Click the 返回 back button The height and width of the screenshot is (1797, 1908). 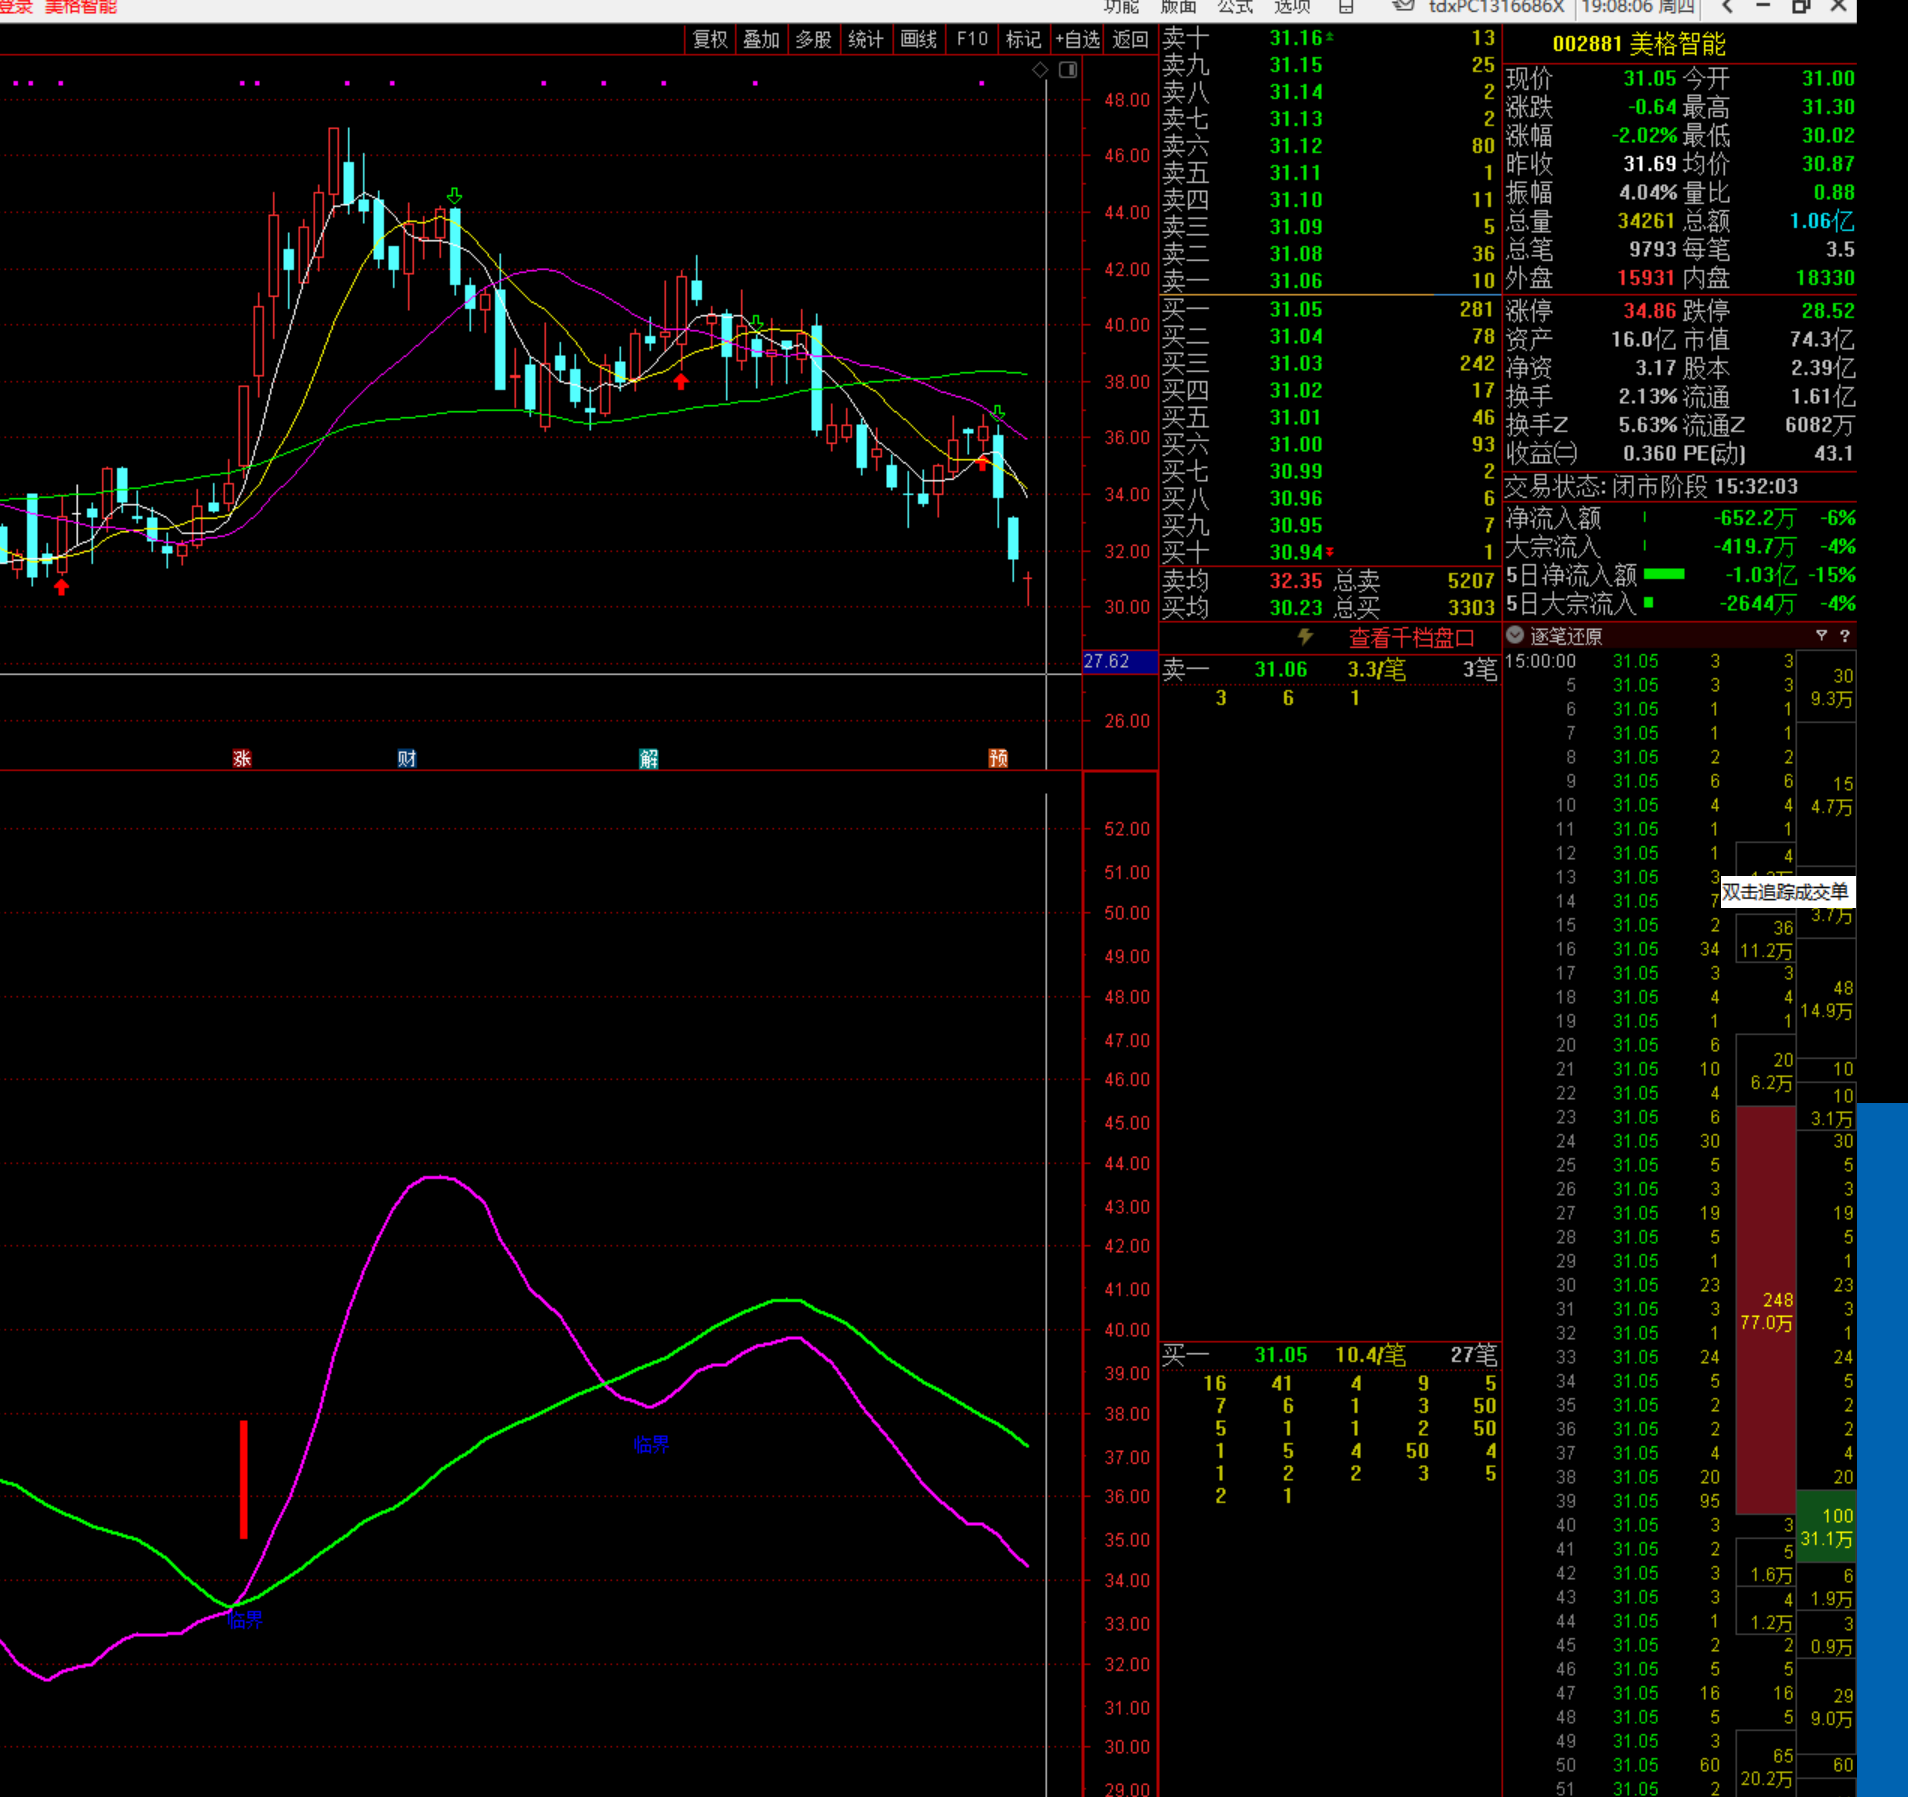(x=1131, y=39)
